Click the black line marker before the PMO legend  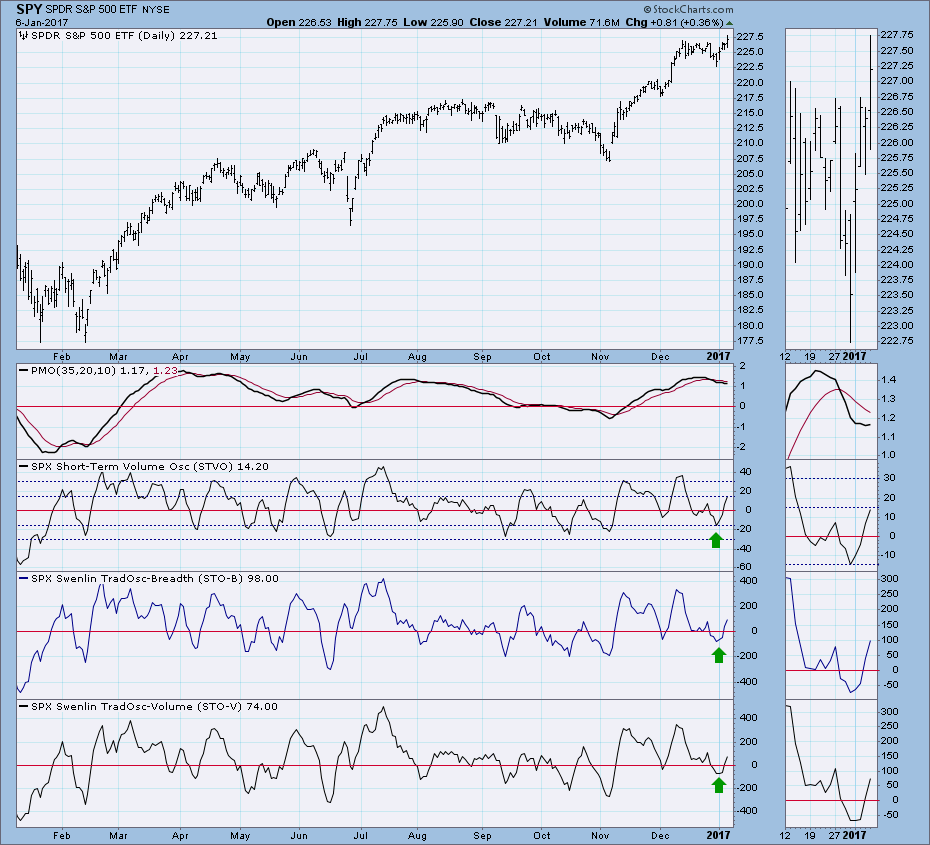24,370
